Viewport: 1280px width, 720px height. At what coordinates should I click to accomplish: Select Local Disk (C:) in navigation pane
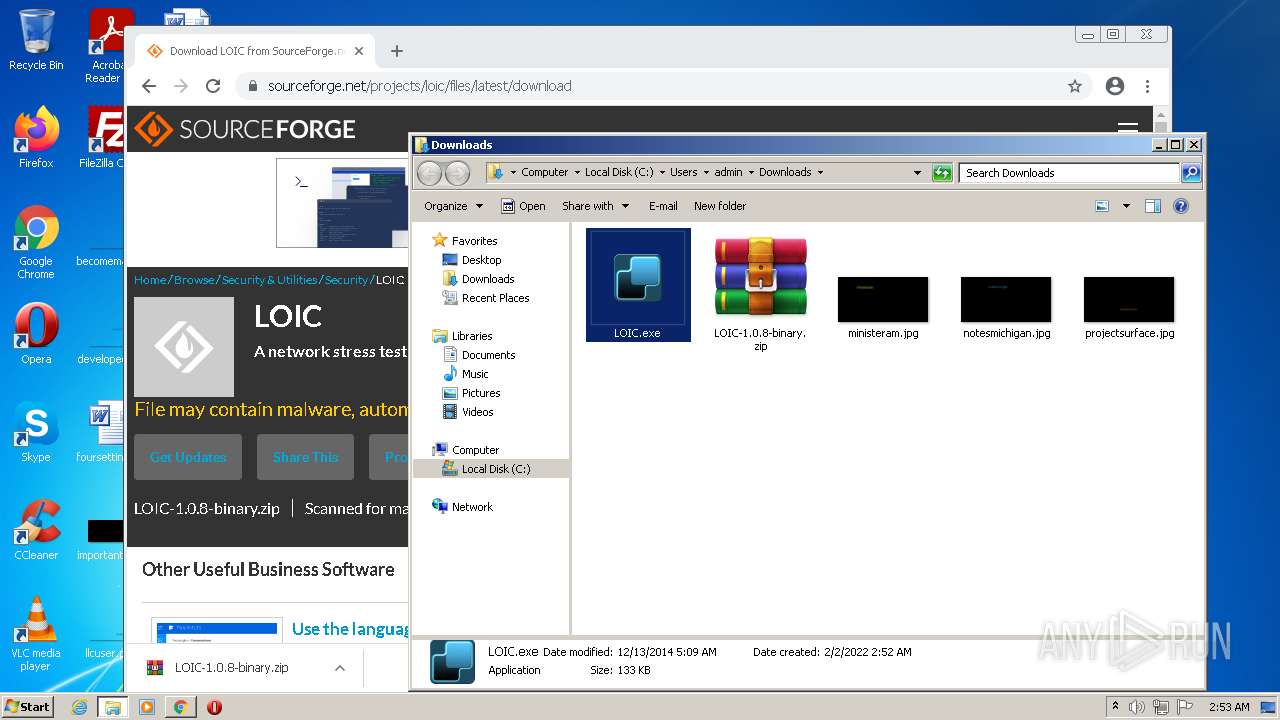pos(491,469)
